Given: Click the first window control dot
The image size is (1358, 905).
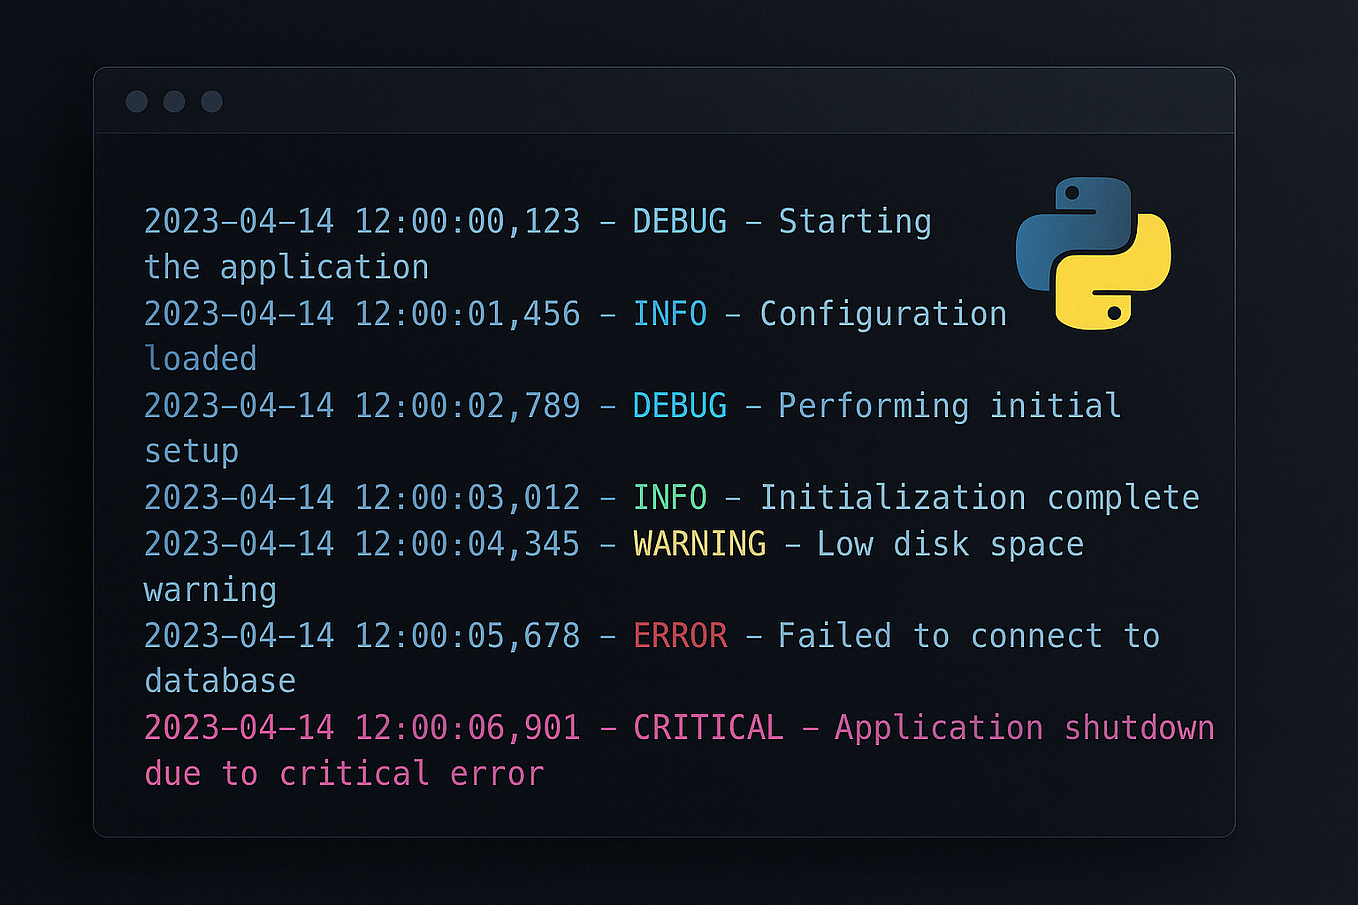Looking at the screenshot, I should pos(137,101).
